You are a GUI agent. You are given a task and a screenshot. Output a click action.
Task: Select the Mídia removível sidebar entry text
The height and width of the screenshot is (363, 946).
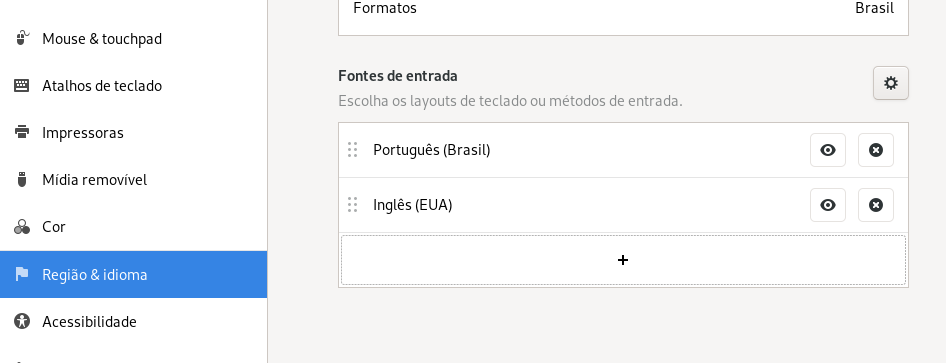click(95, 180)
